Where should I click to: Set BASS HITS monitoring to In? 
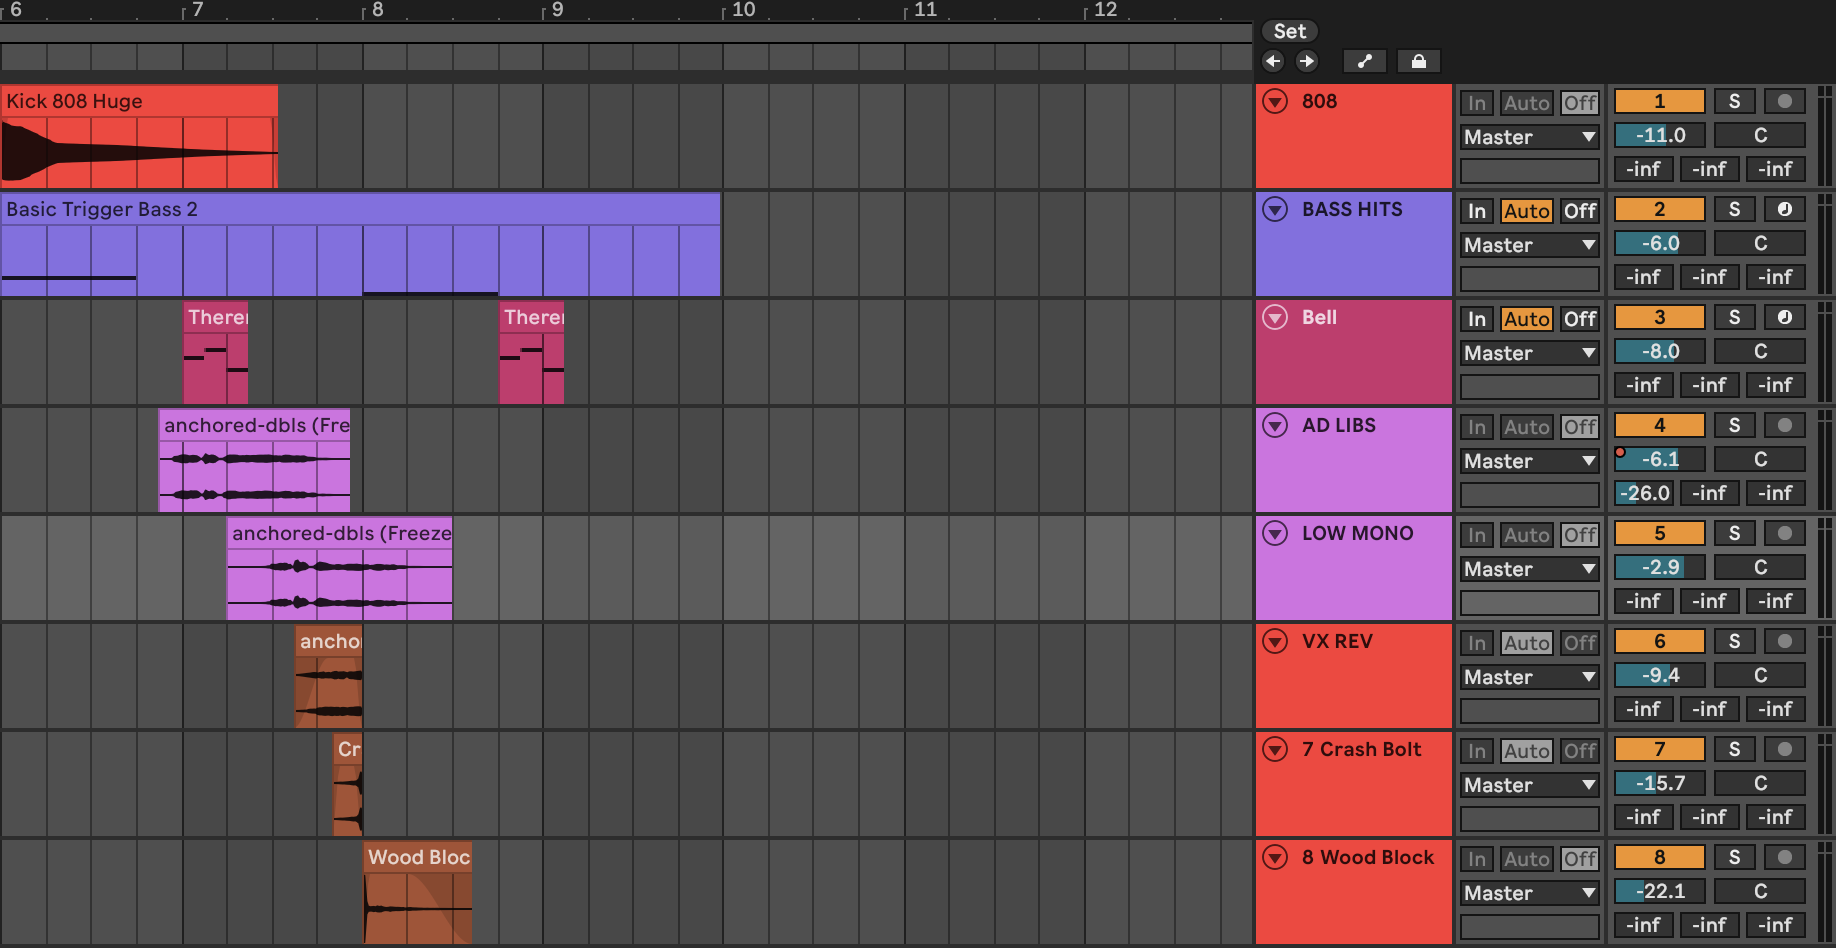pyautogui.click(x=1476, y=211)
